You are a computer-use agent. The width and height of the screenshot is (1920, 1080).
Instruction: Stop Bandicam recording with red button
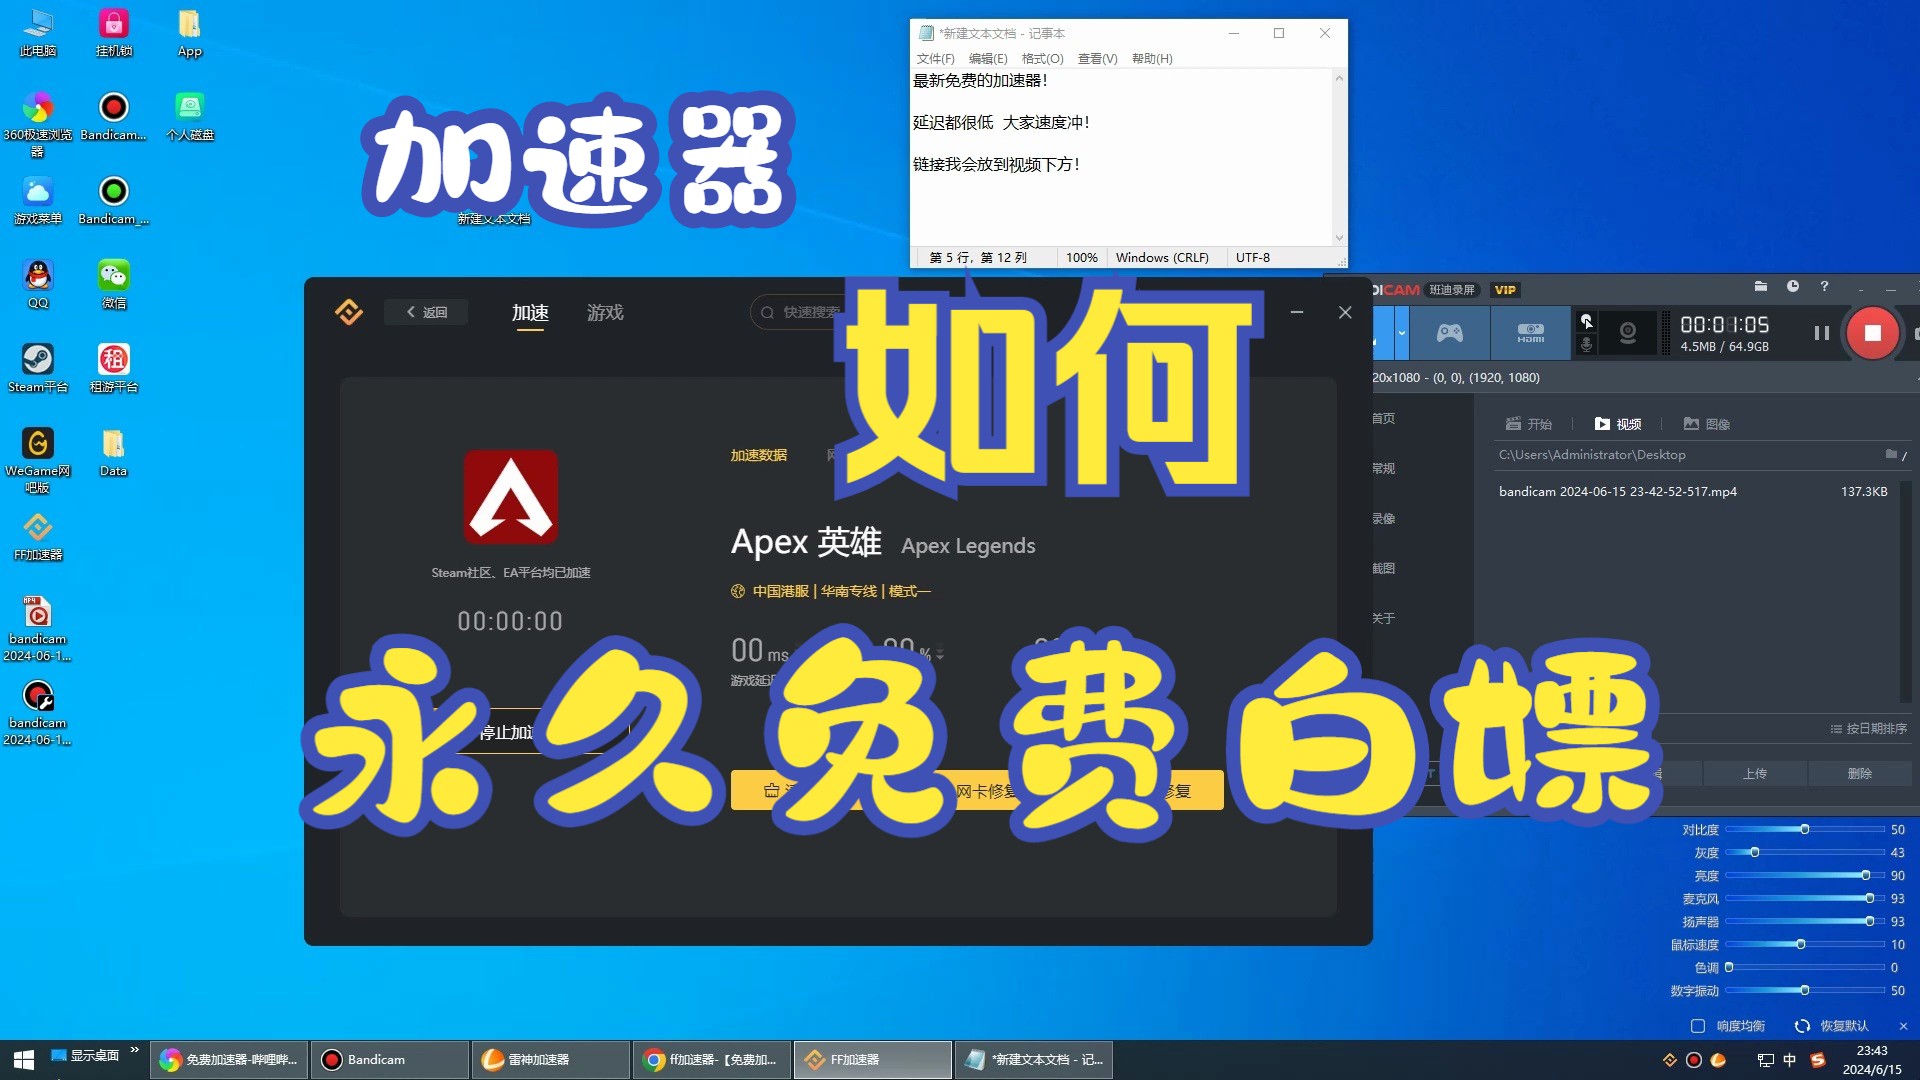tap(1873, 333)
